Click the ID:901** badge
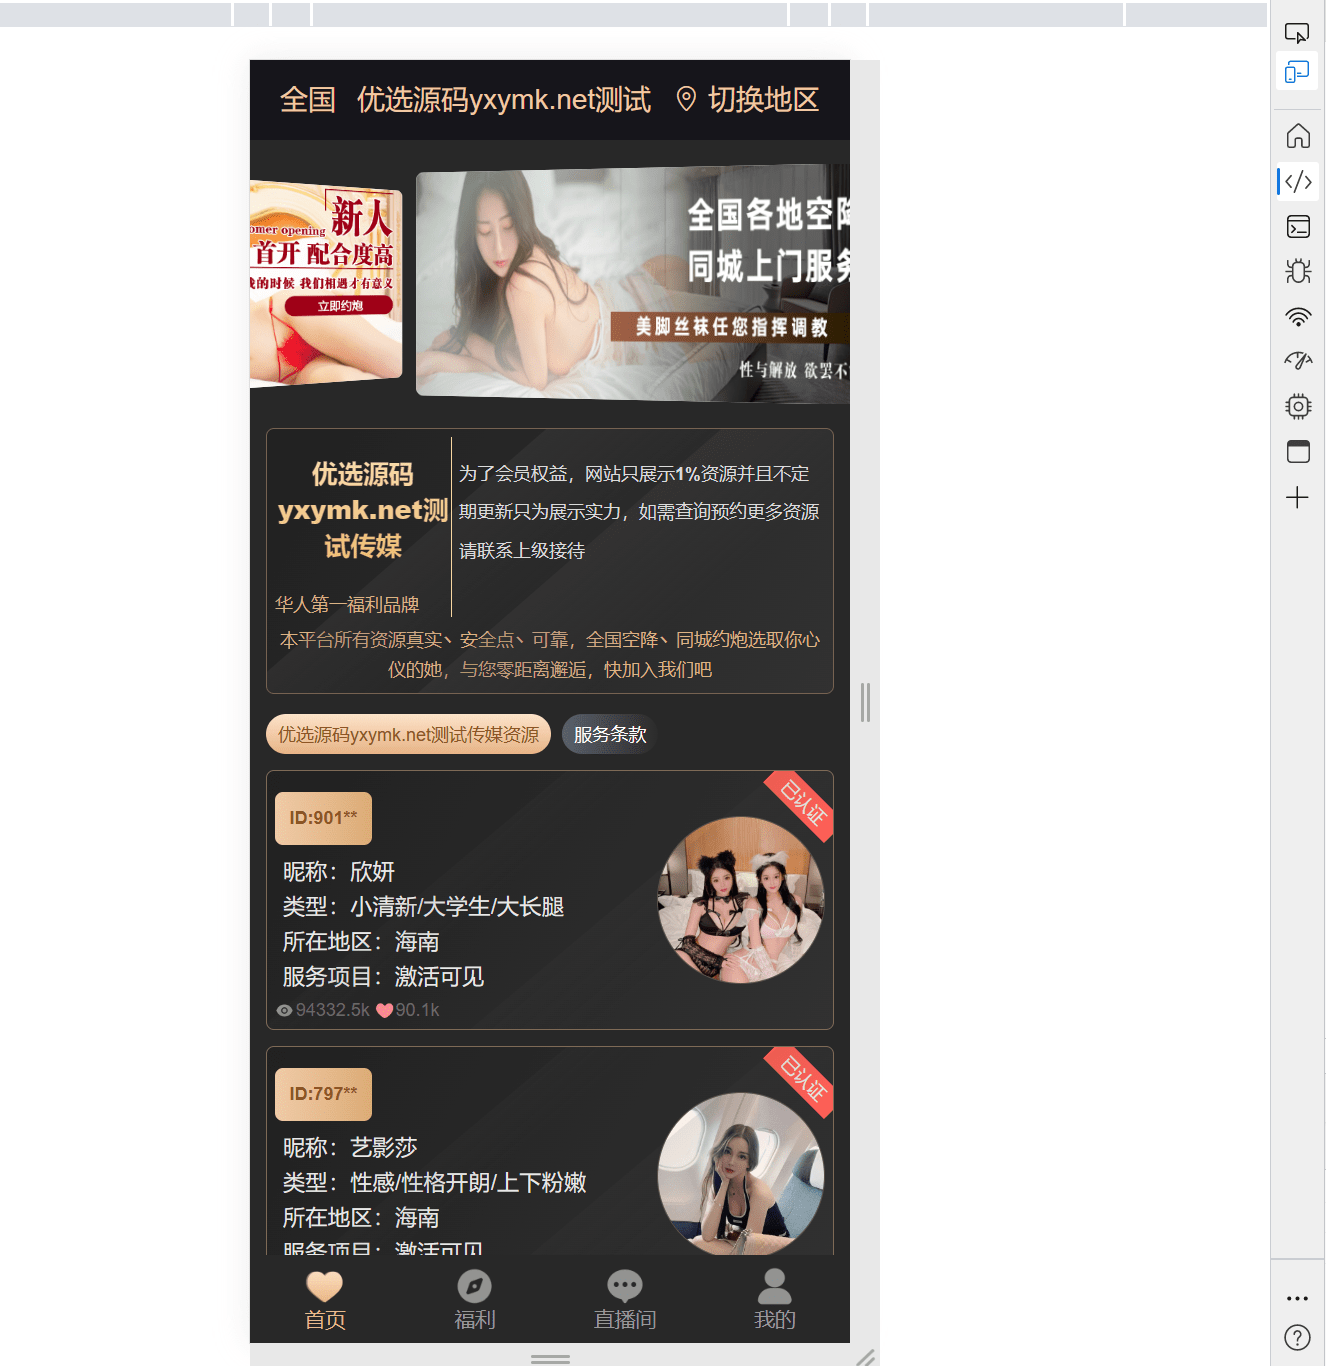Screen dimensions: 1326x1366 [x=323, y=818]
